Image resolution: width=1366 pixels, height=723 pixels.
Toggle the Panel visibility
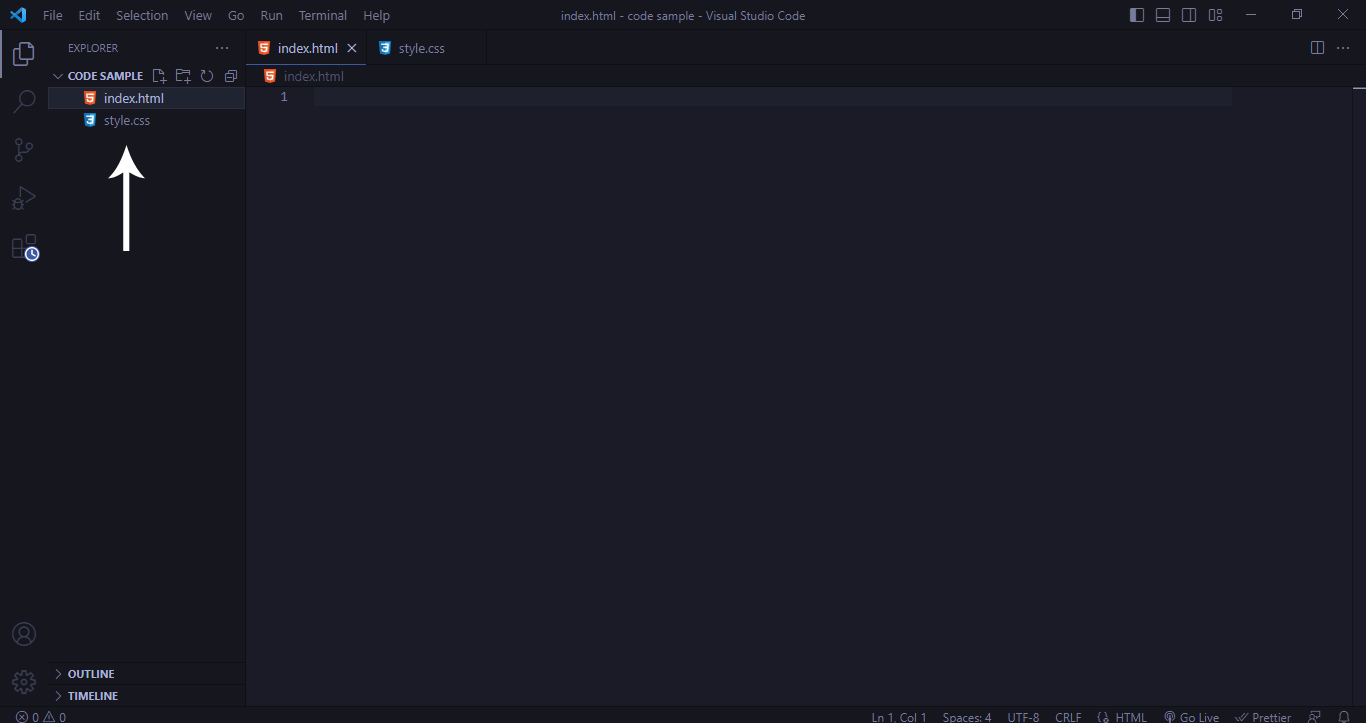(x=1162, y=14)
